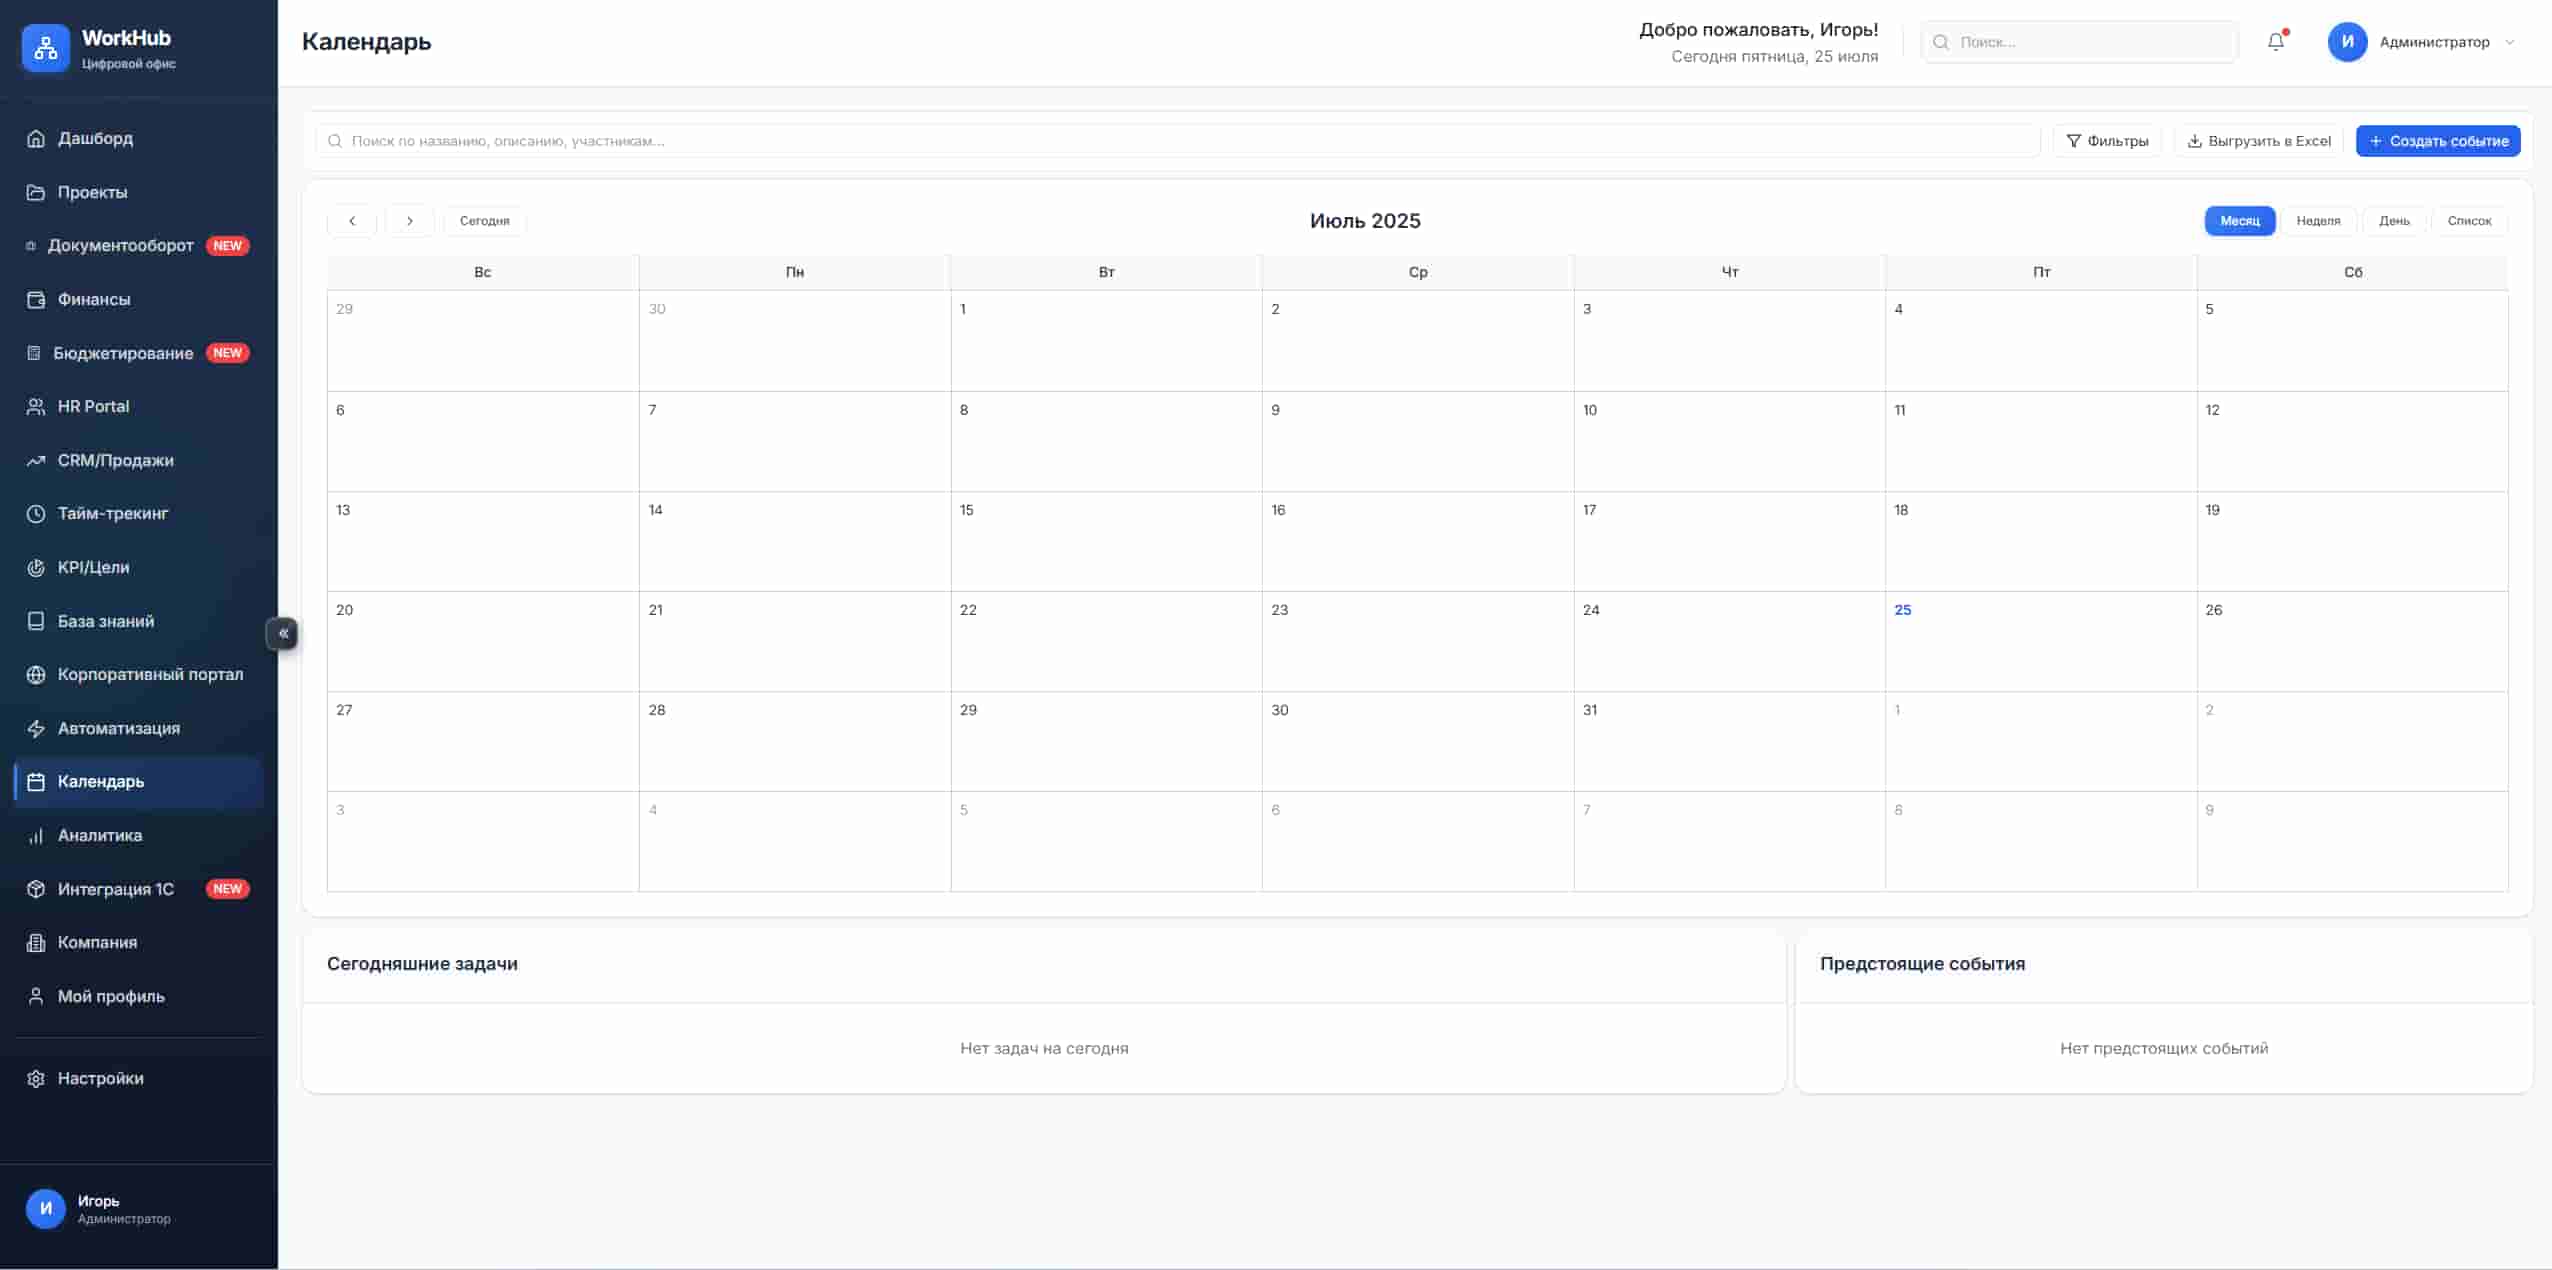This screenshot has height=1270, width=2552.
Task: Click Выгрузить в Excel button
Action: [2258, 141]
